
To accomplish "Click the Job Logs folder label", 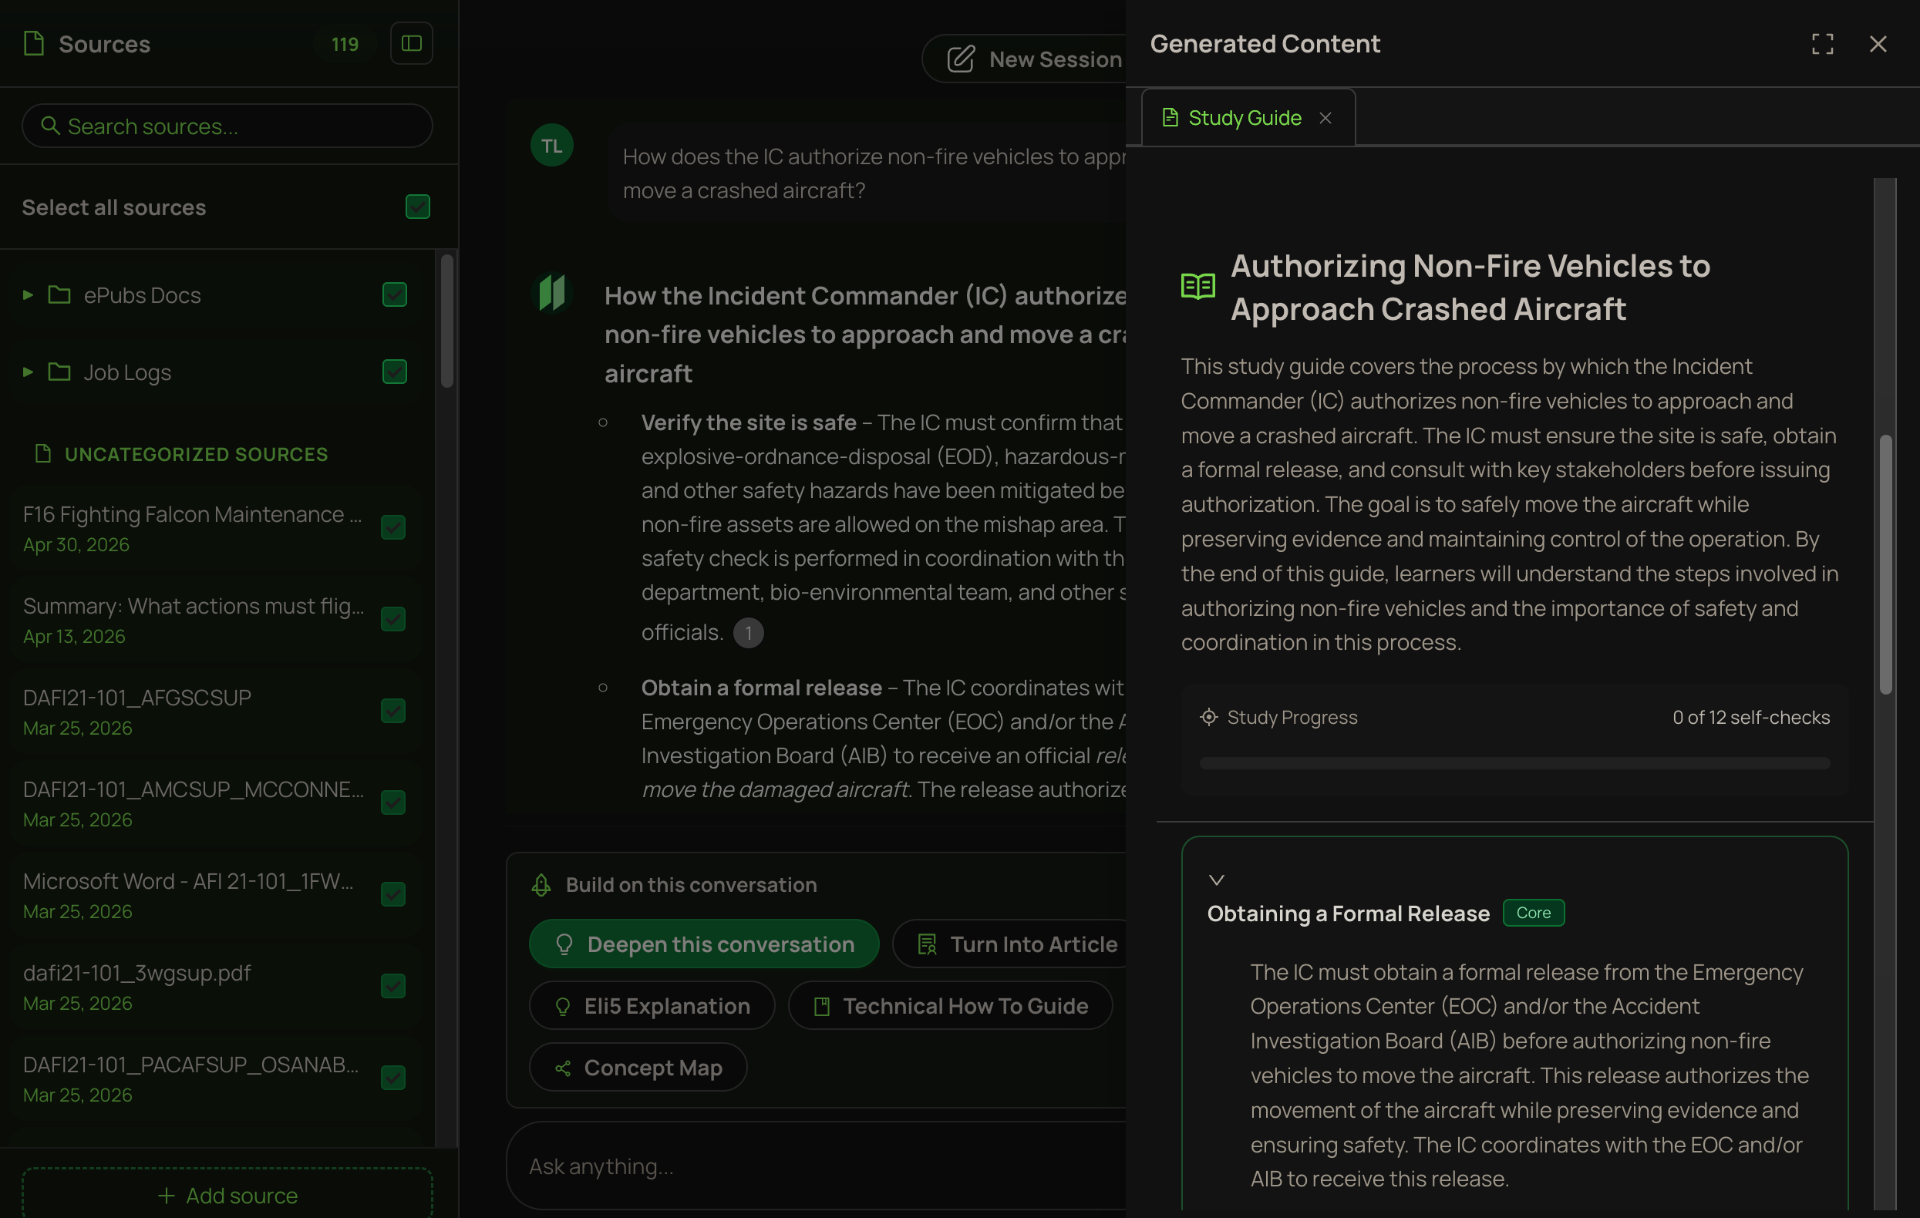I will click(127, 372).
